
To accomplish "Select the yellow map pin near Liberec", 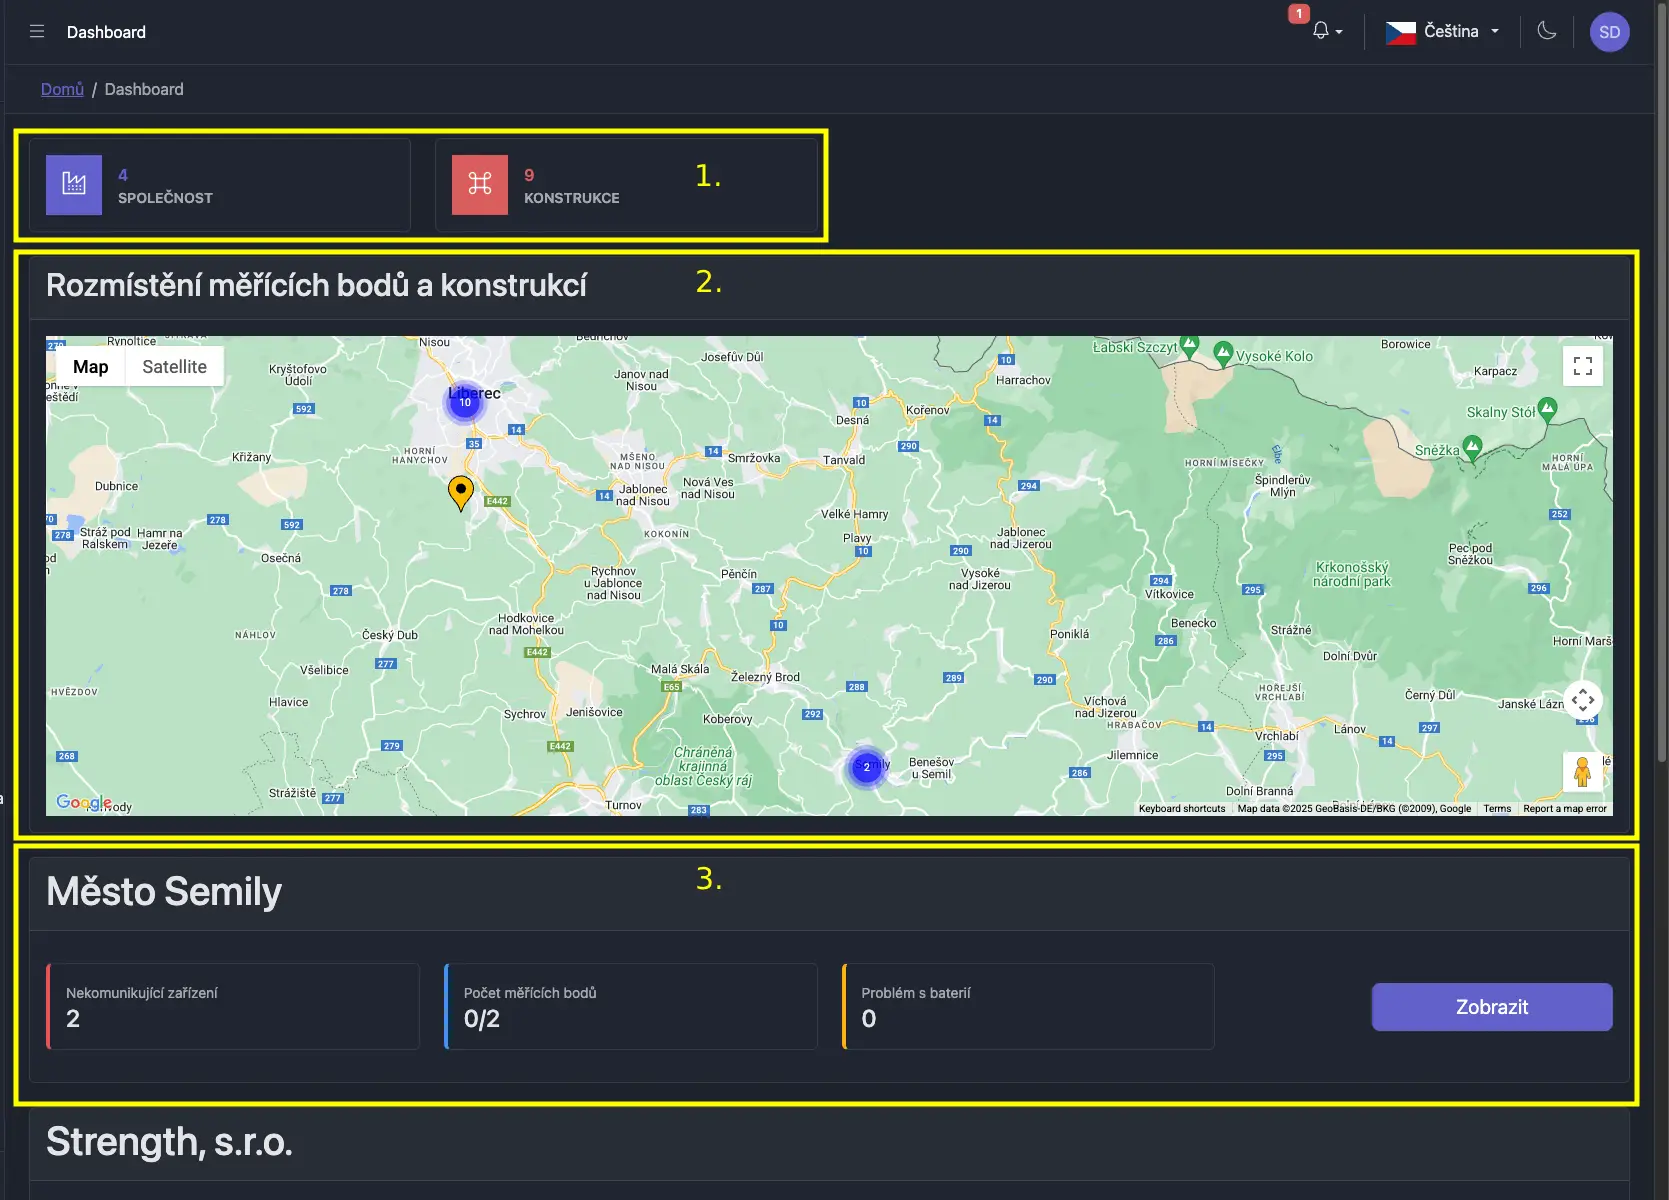I will [x=460, y=490].
